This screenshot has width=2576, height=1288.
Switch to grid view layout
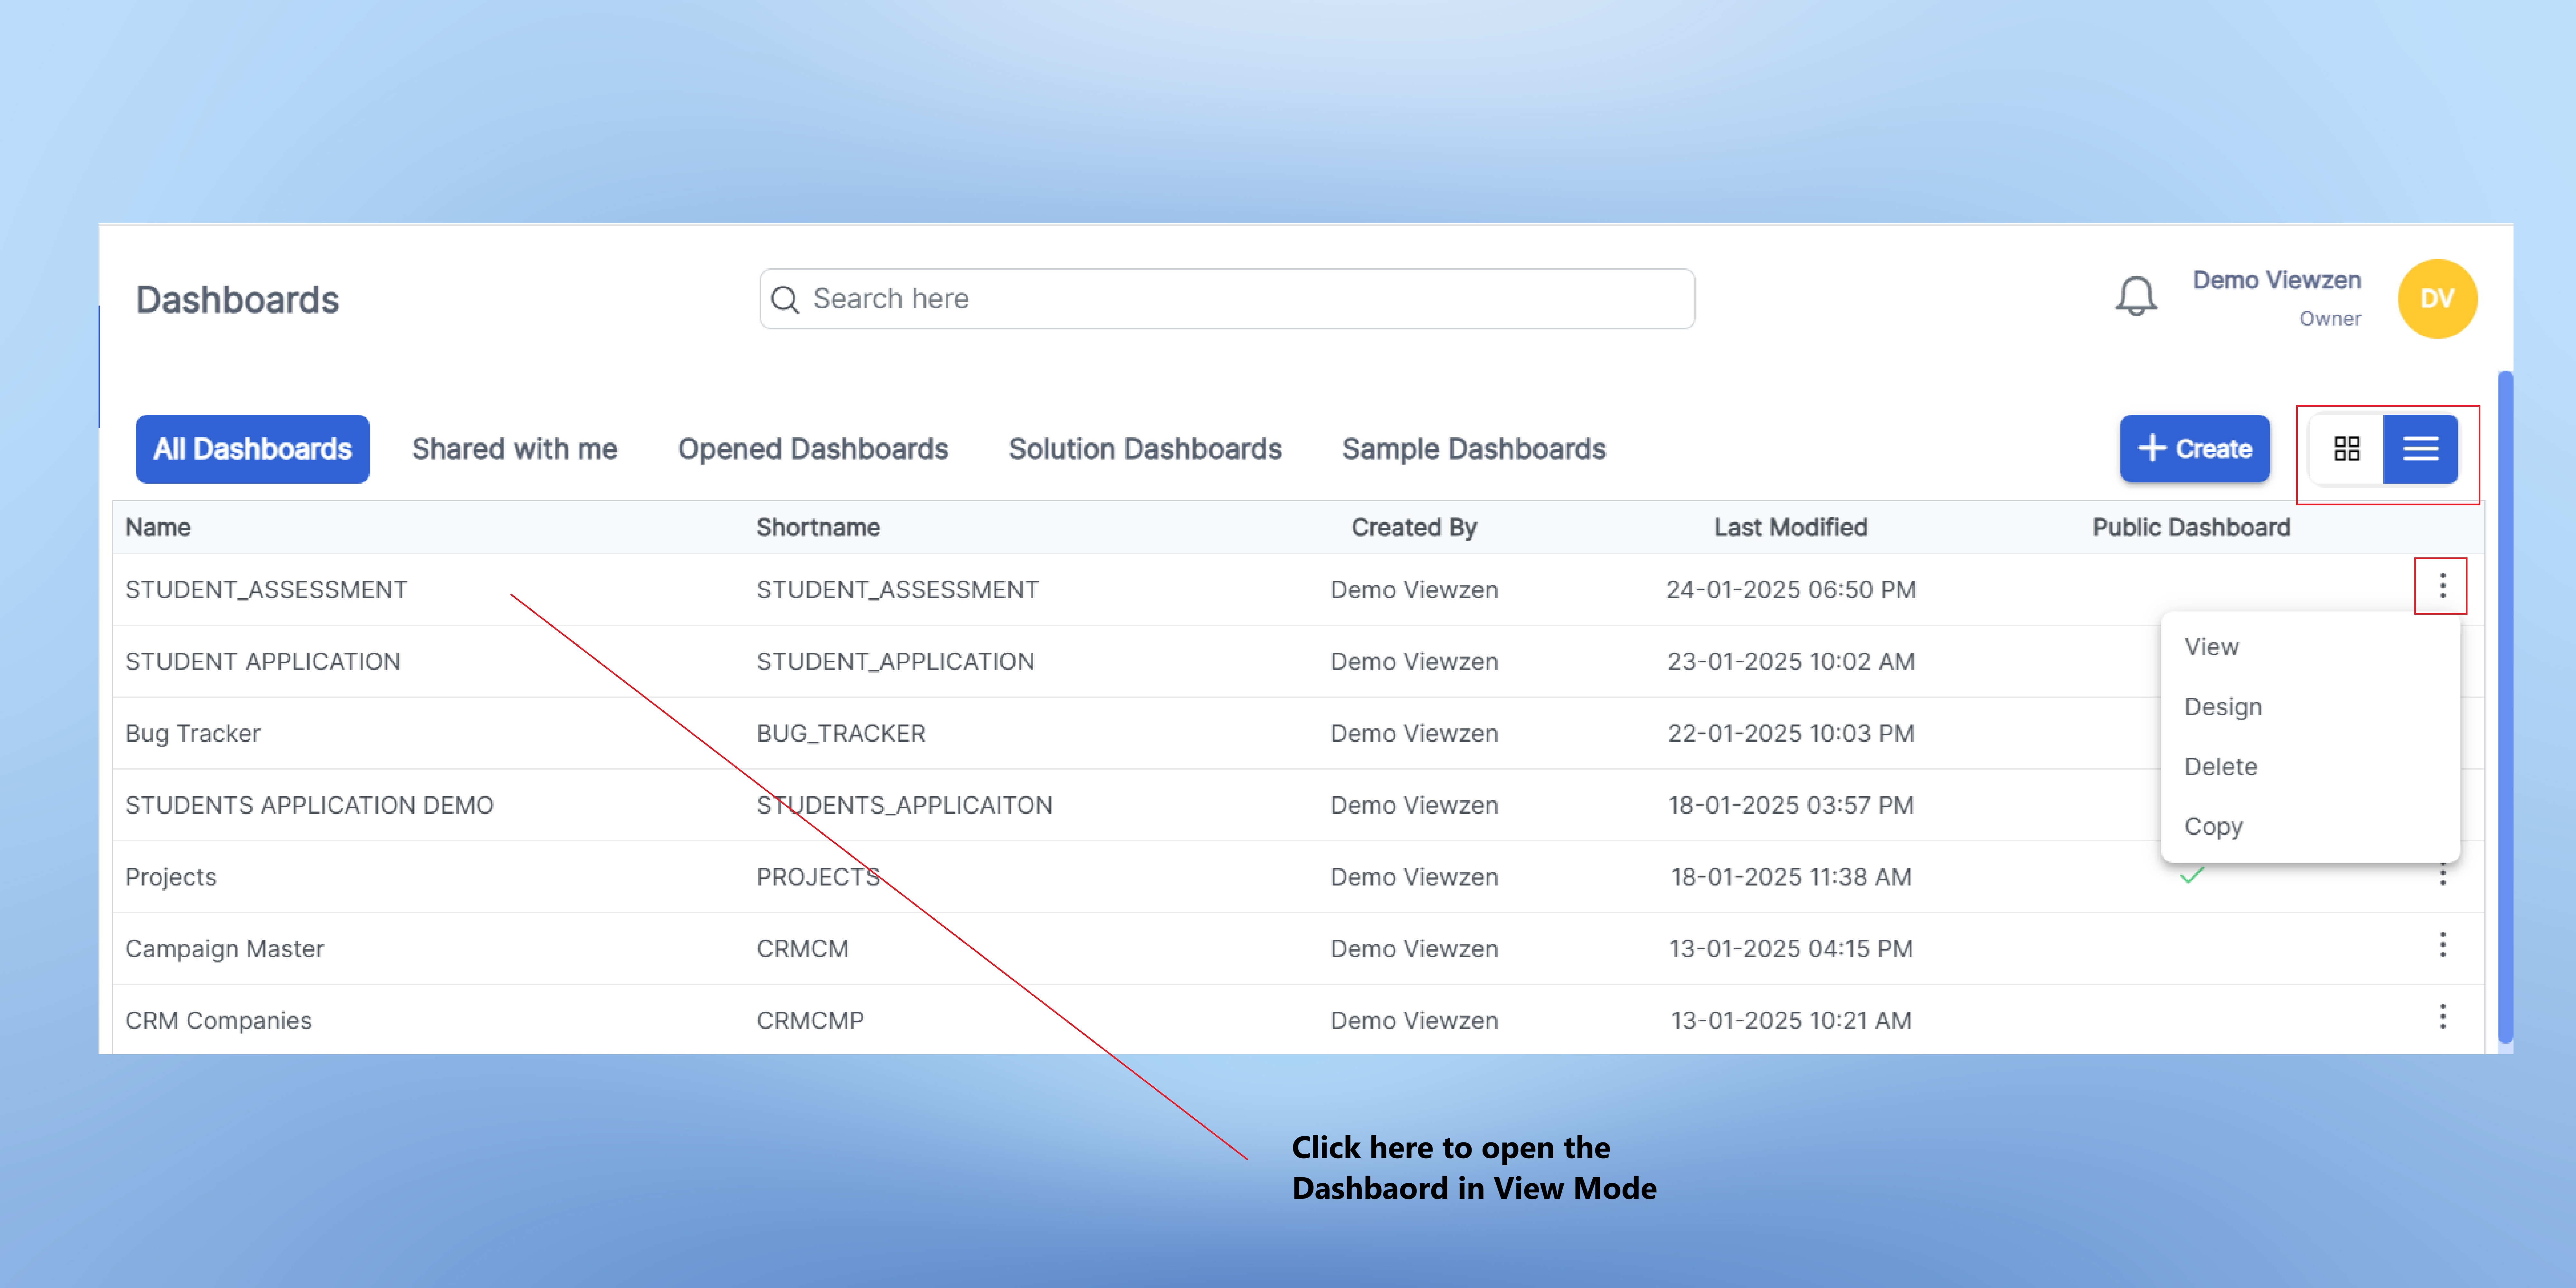(2346, 449)
